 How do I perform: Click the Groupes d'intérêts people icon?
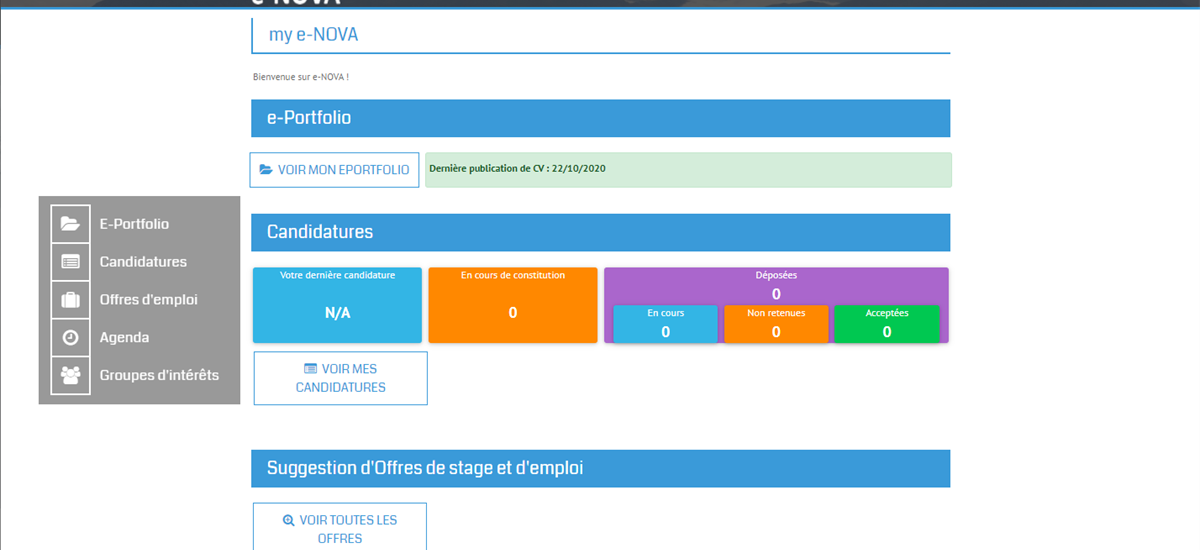(x=70, y=376)
